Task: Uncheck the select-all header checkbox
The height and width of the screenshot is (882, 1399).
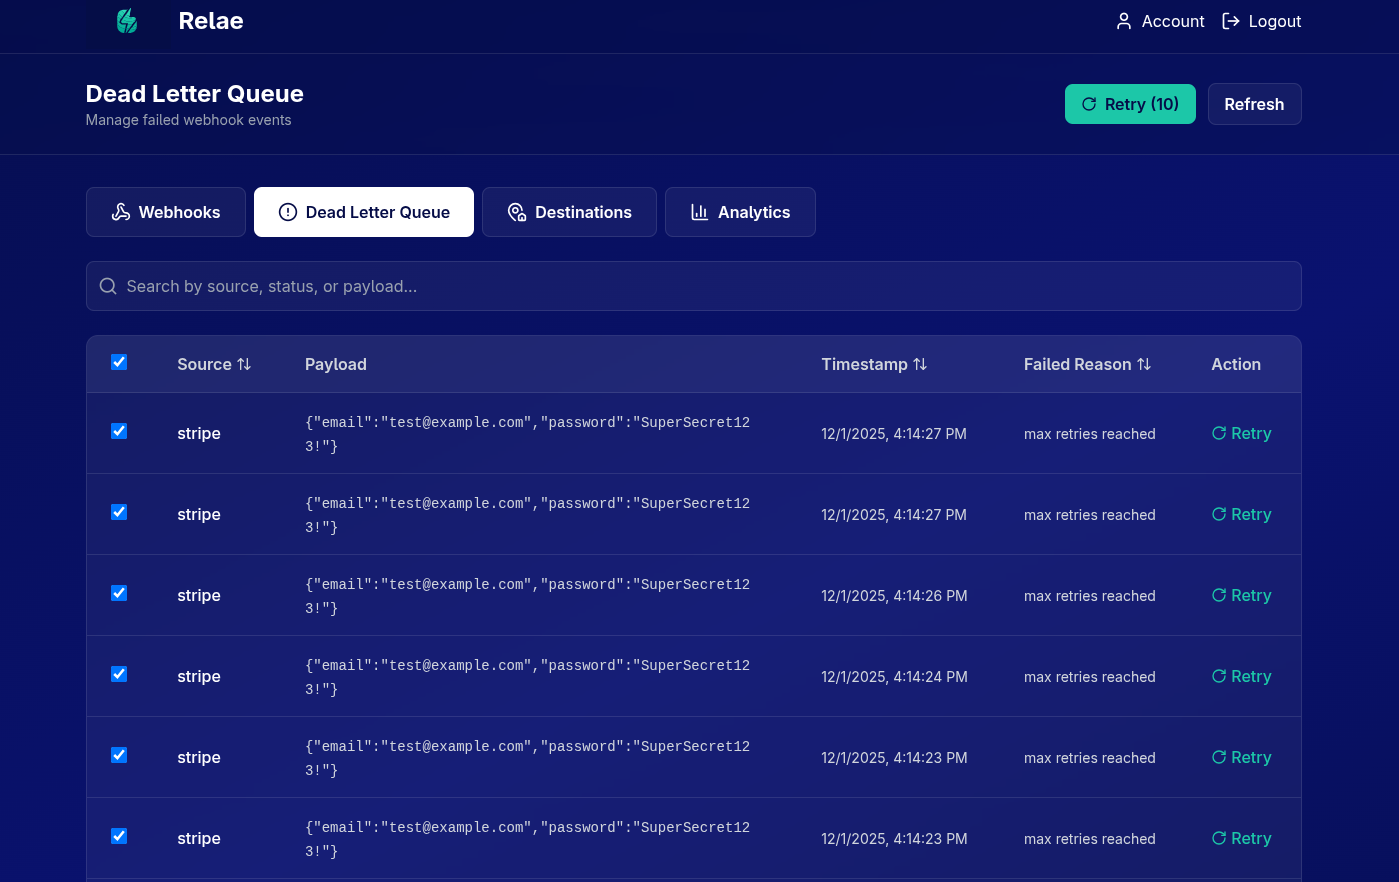Action: tap(119, 362)
